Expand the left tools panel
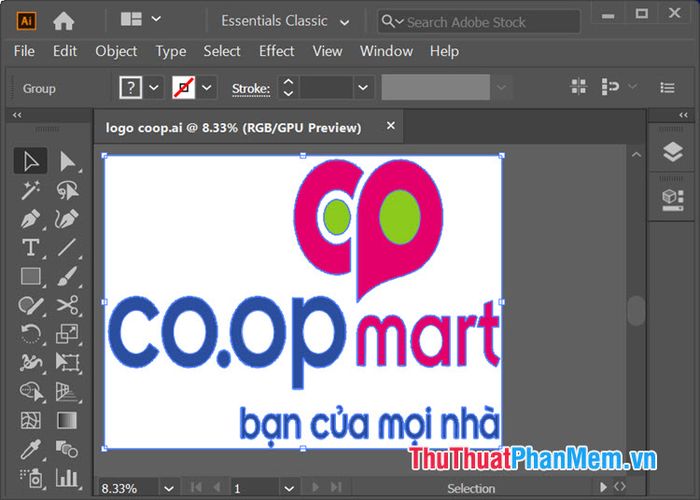700x500 pixels. tap(17, 115)
